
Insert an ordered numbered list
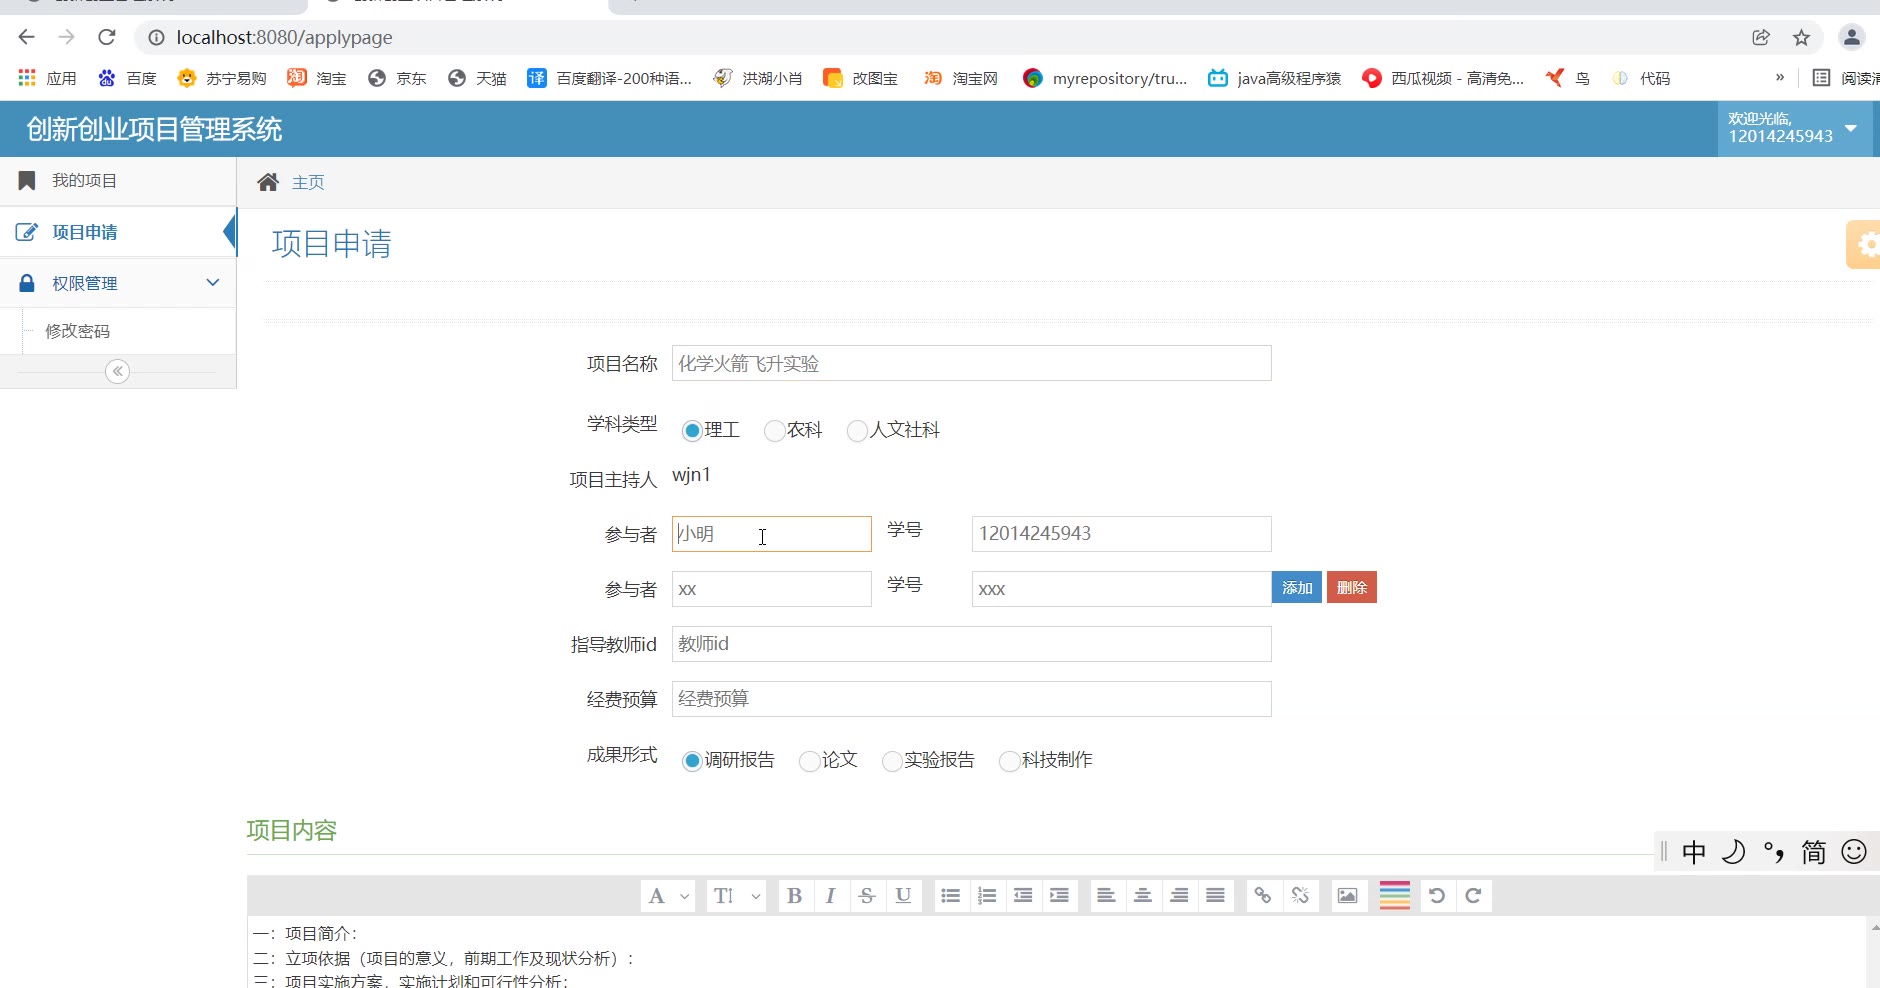pos(987,896)
